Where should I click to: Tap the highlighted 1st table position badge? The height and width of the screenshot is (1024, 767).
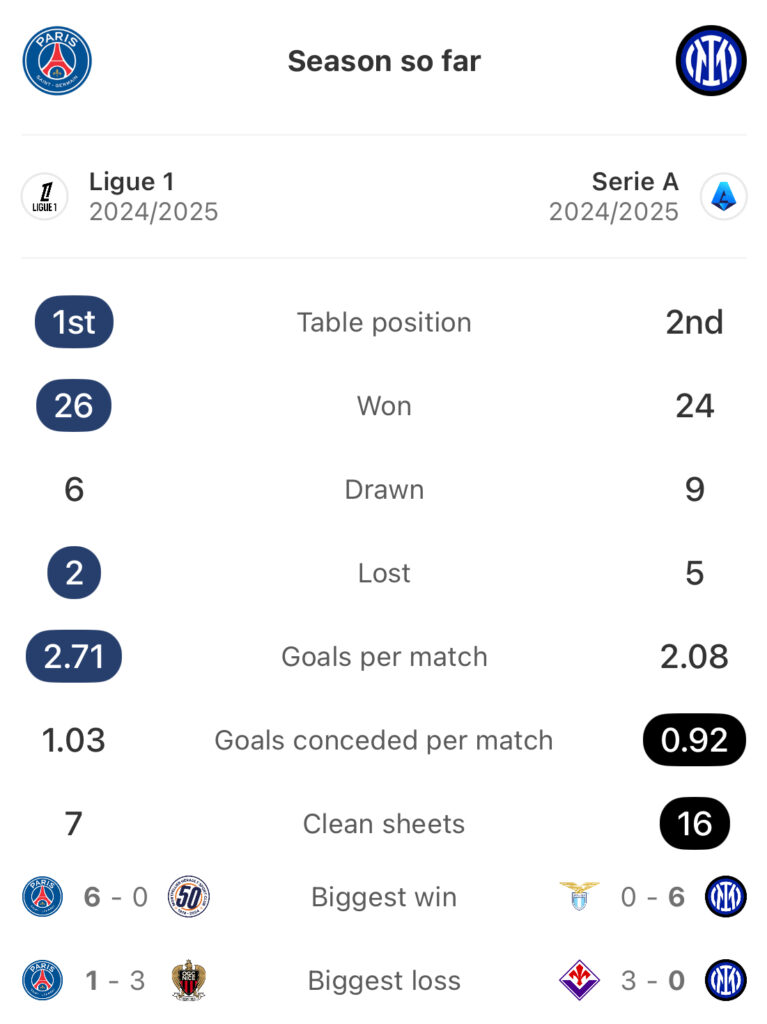click(x=74, y=322)
